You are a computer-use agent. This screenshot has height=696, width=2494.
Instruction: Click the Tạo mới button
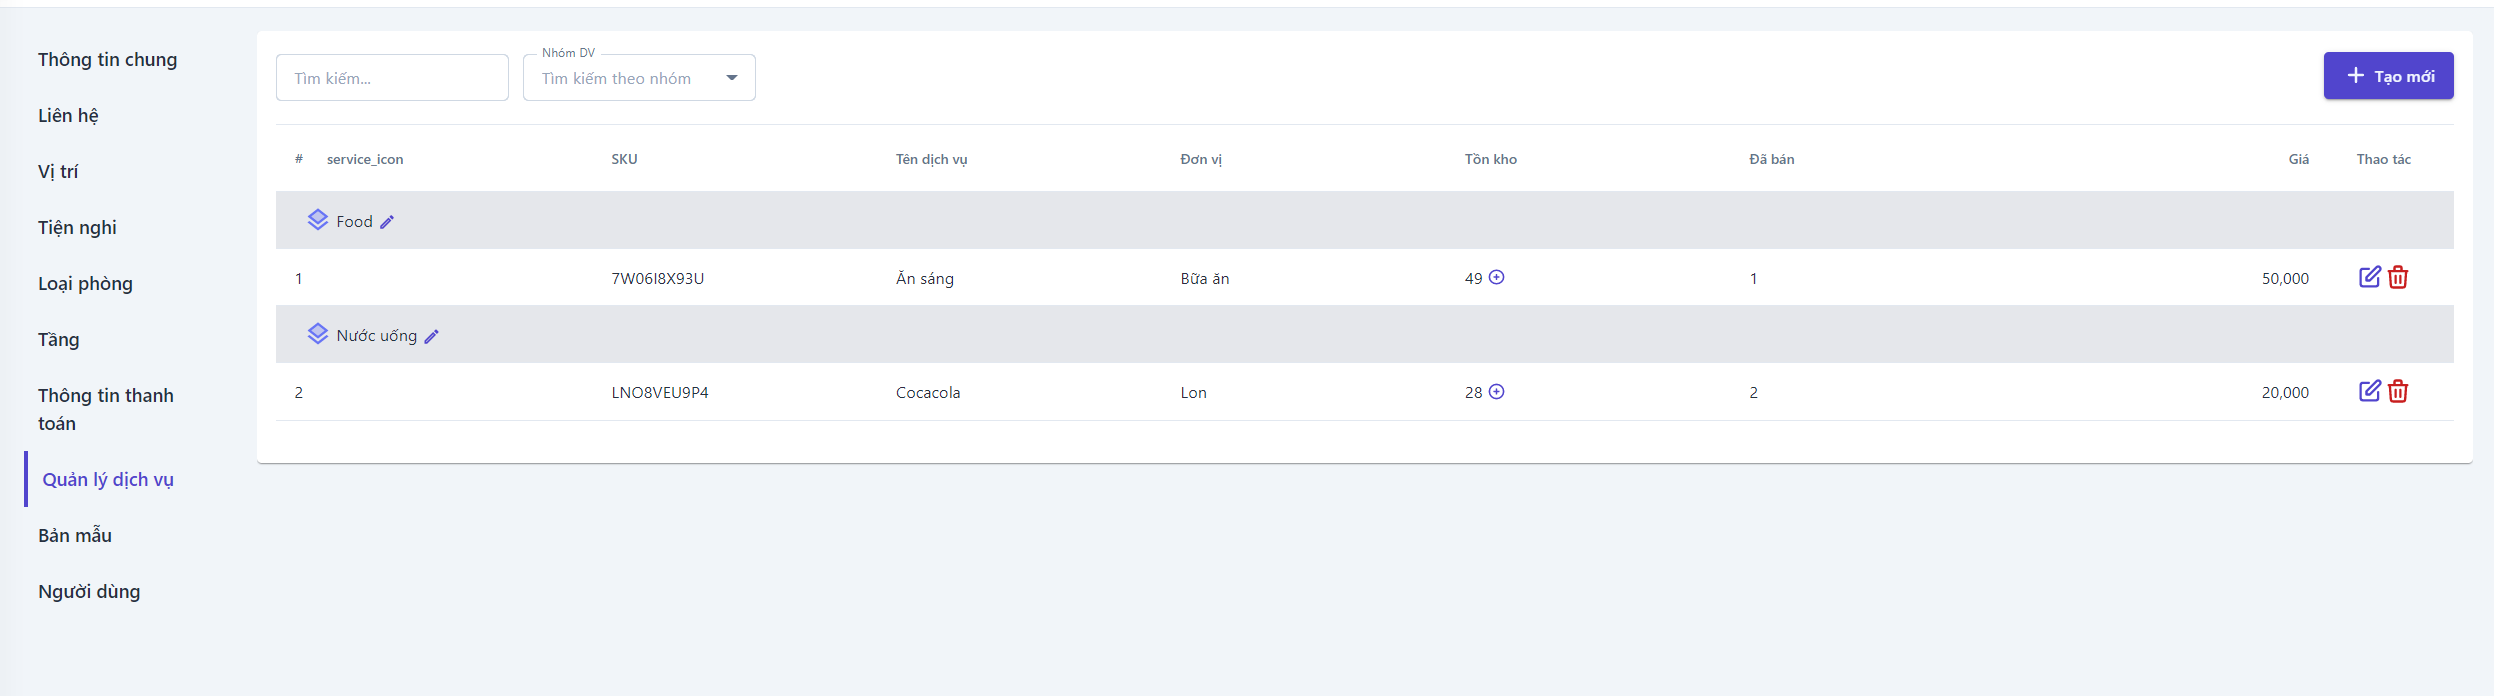click(x=2388, y=76)
